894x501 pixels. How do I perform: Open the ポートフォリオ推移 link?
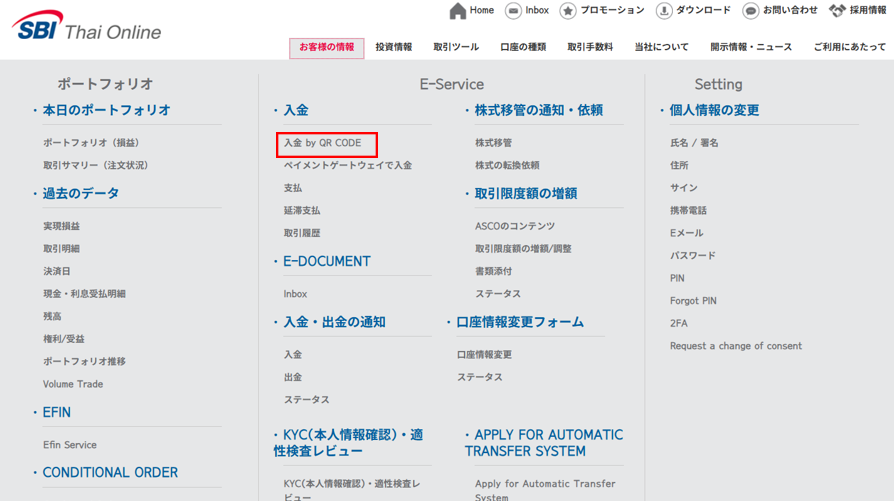(84, 361)
